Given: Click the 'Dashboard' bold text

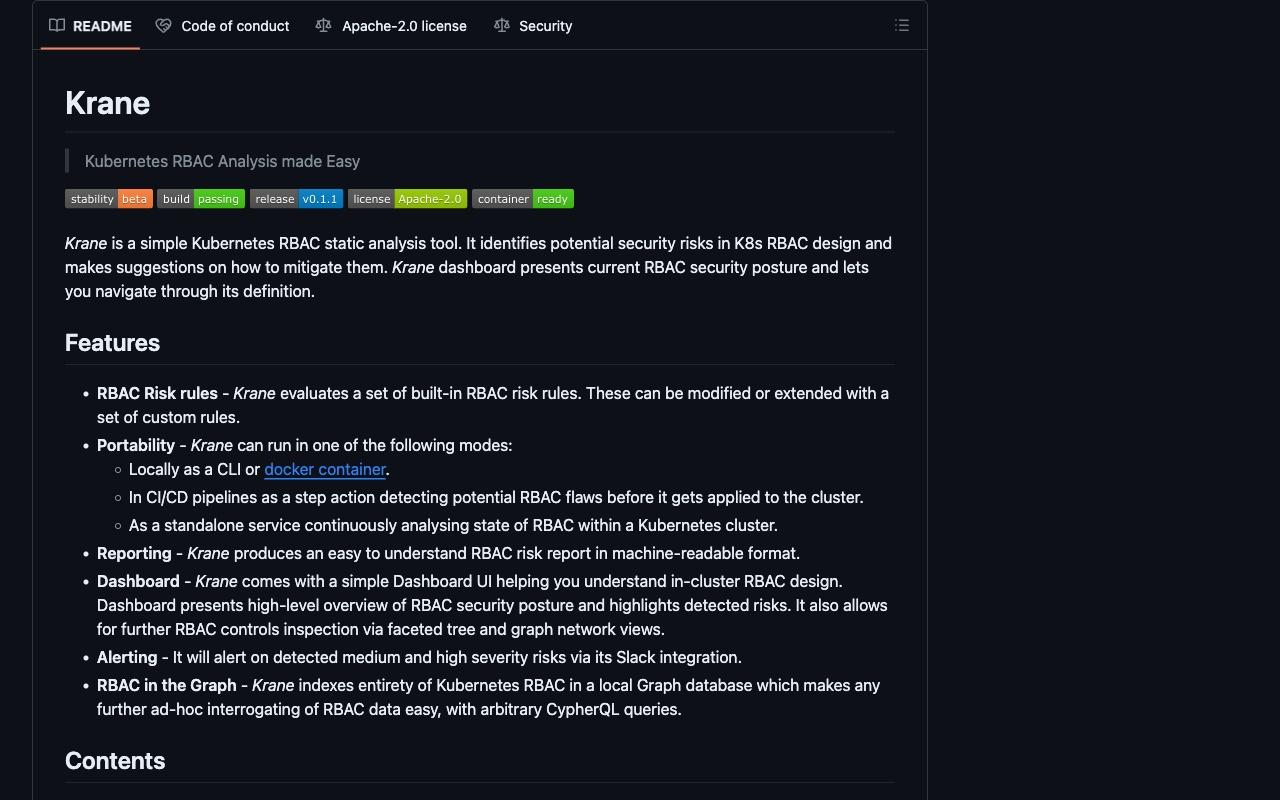Looking at the screenshot, I should [x=138, y=581].
